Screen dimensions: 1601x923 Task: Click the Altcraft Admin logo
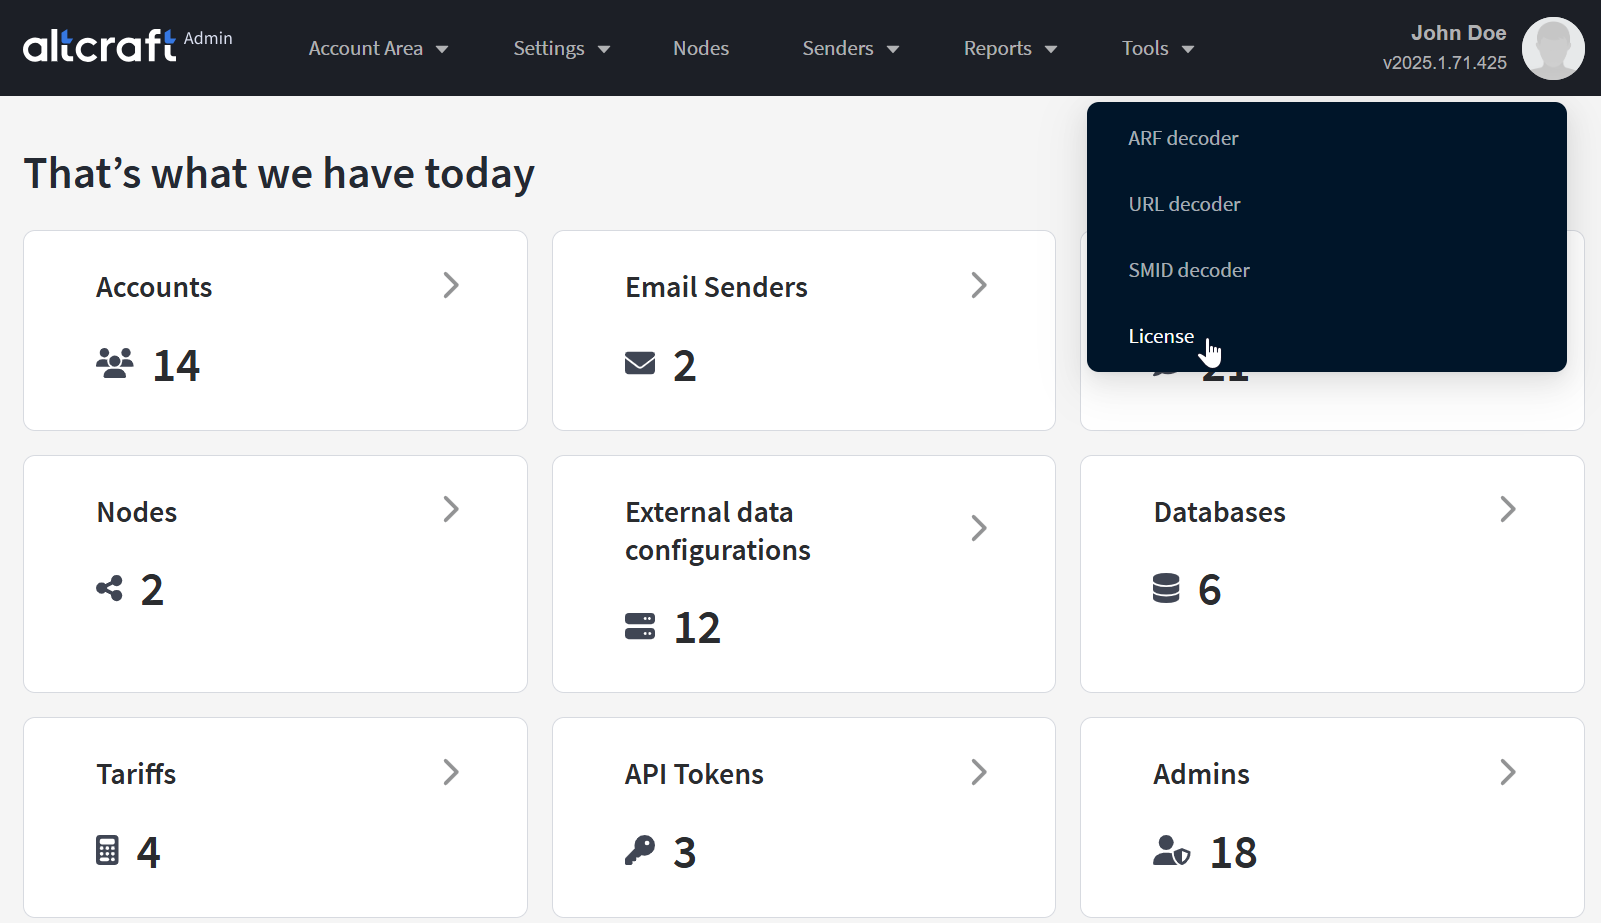pyautogui.click(x=127, y=45)
